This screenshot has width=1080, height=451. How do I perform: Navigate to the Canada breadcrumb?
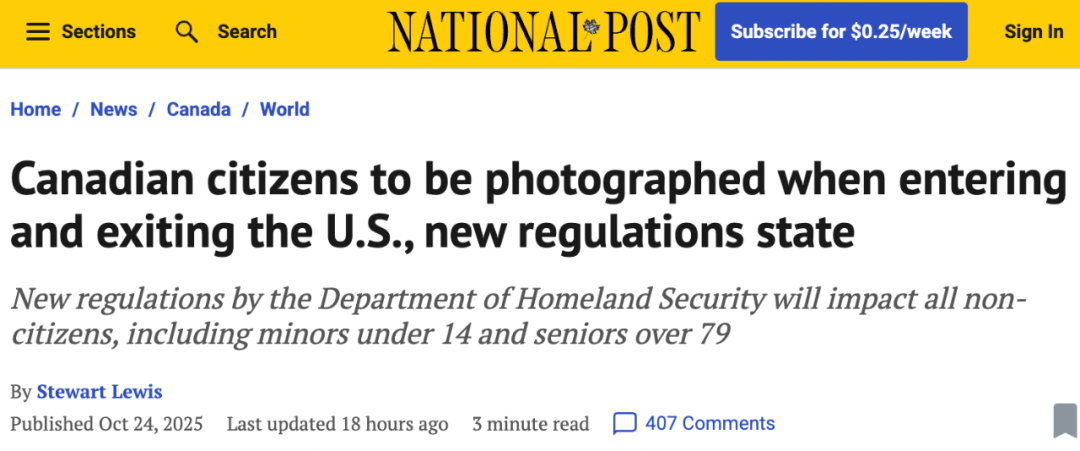pyautogui.click(x=198, y=109)
